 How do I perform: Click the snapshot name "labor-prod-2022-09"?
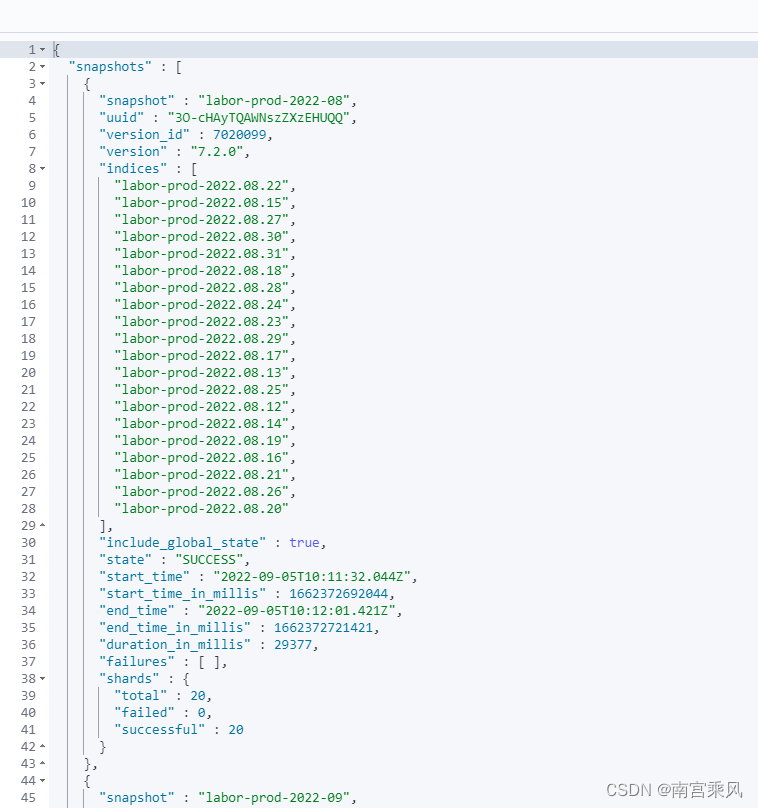point(274,798)
